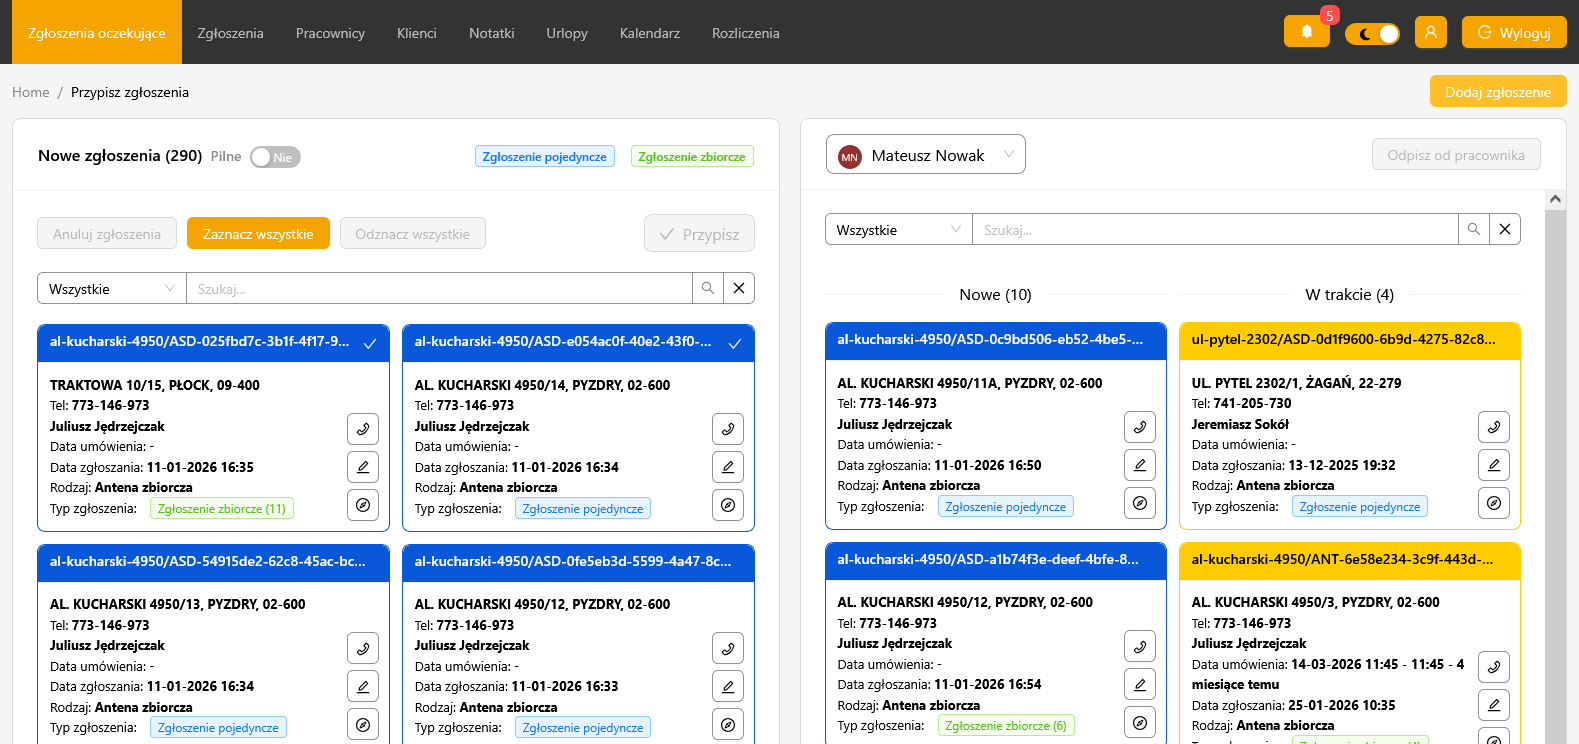
Task: Edit the ASD-0fe5eb3d card via pencil icon
Action: click(x=728, y=686)
